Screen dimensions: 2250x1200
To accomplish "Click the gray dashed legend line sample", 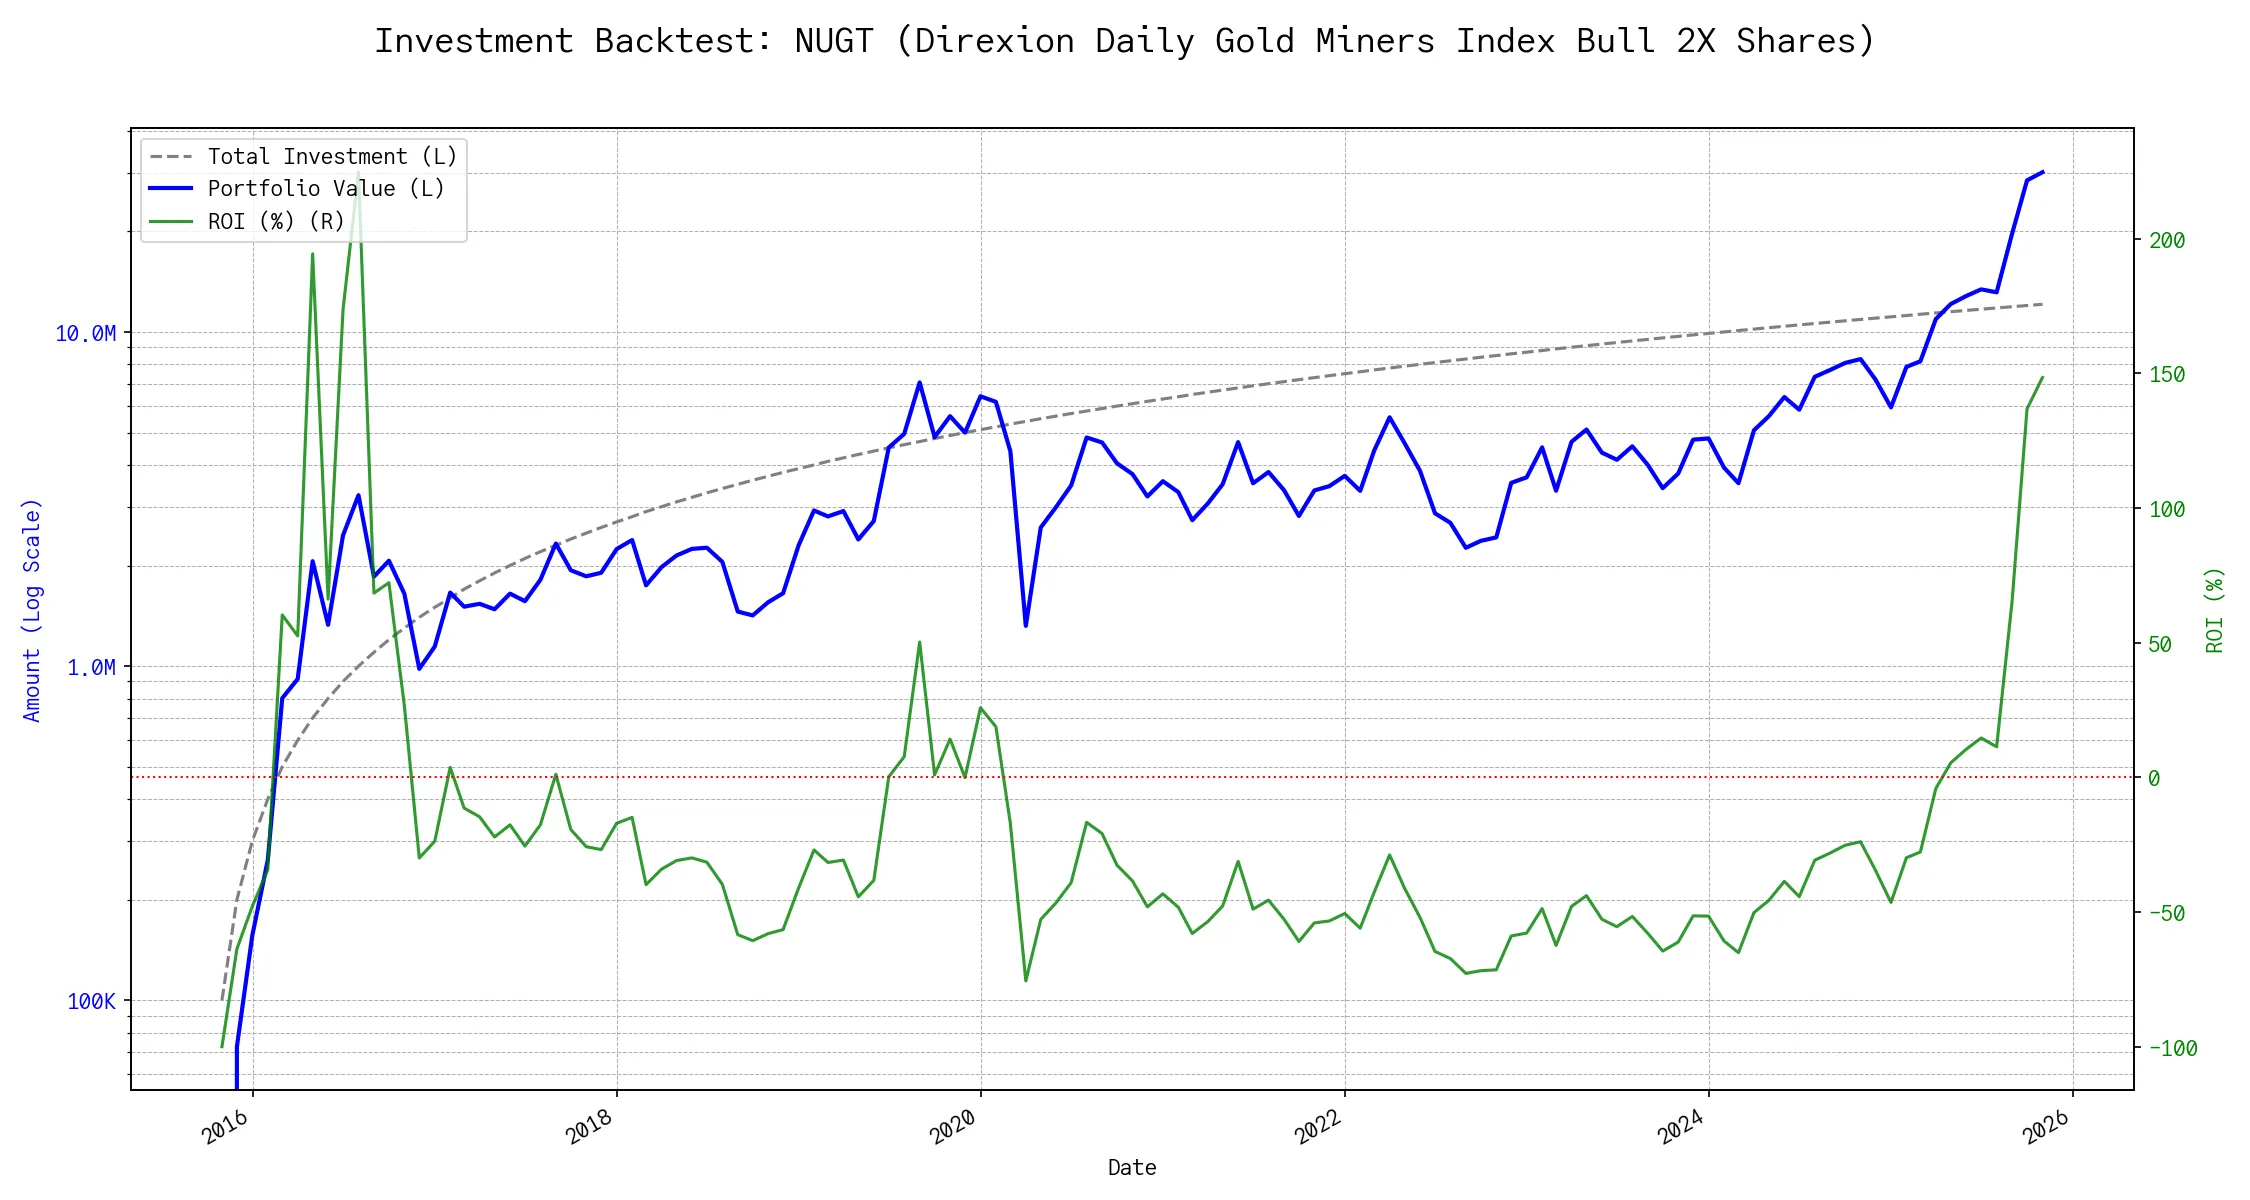I will 171,157.
